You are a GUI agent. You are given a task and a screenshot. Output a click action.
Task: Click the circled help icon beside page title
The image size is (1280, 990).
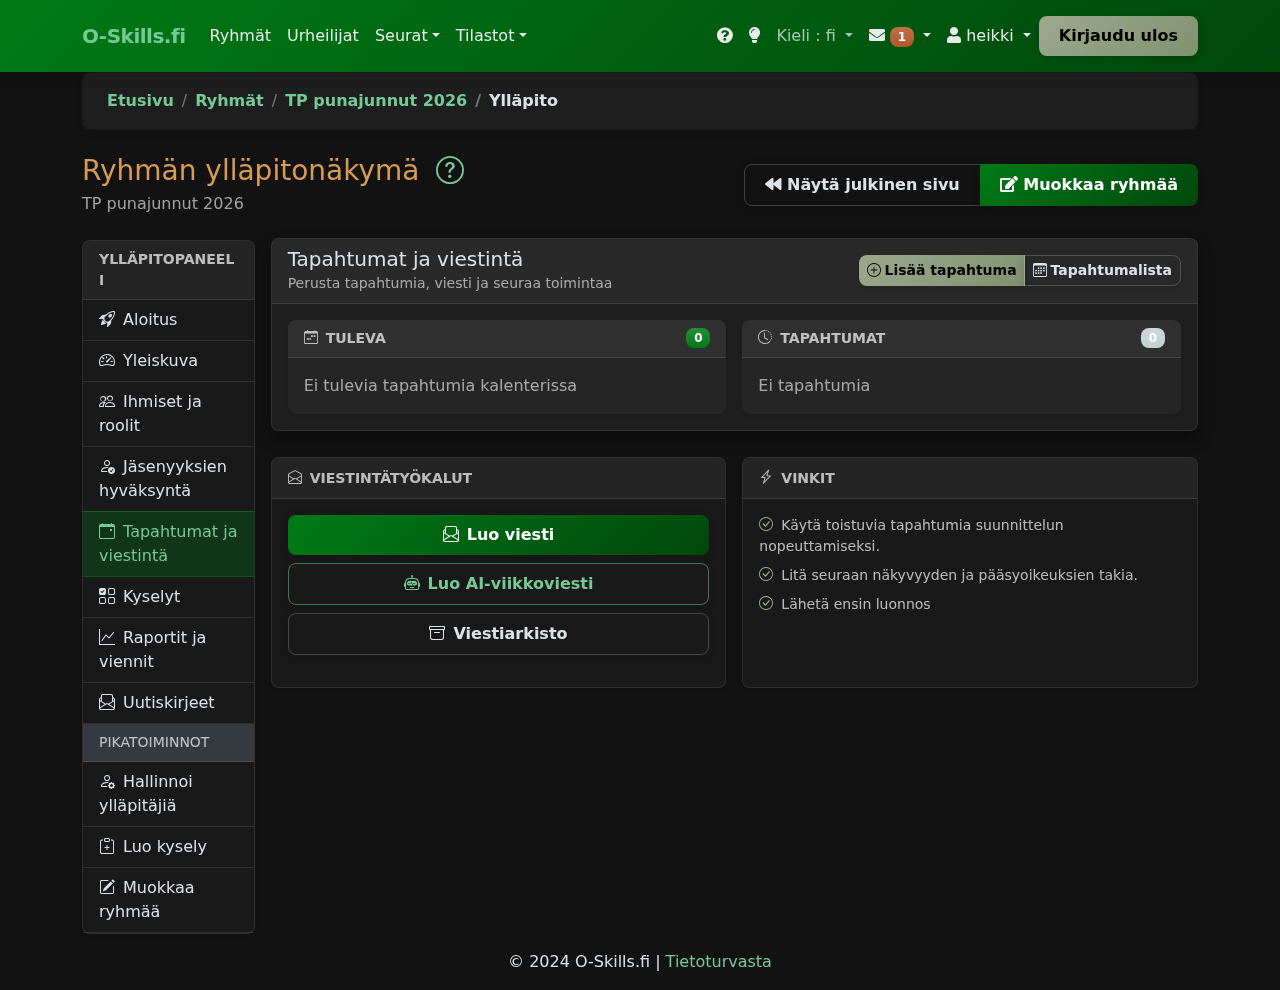pyautogui.click(x=450, y=171)
